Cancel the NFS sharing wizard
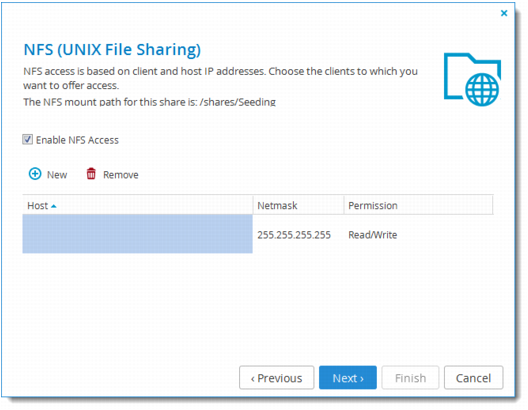528x410 pixels. point(473,378)
